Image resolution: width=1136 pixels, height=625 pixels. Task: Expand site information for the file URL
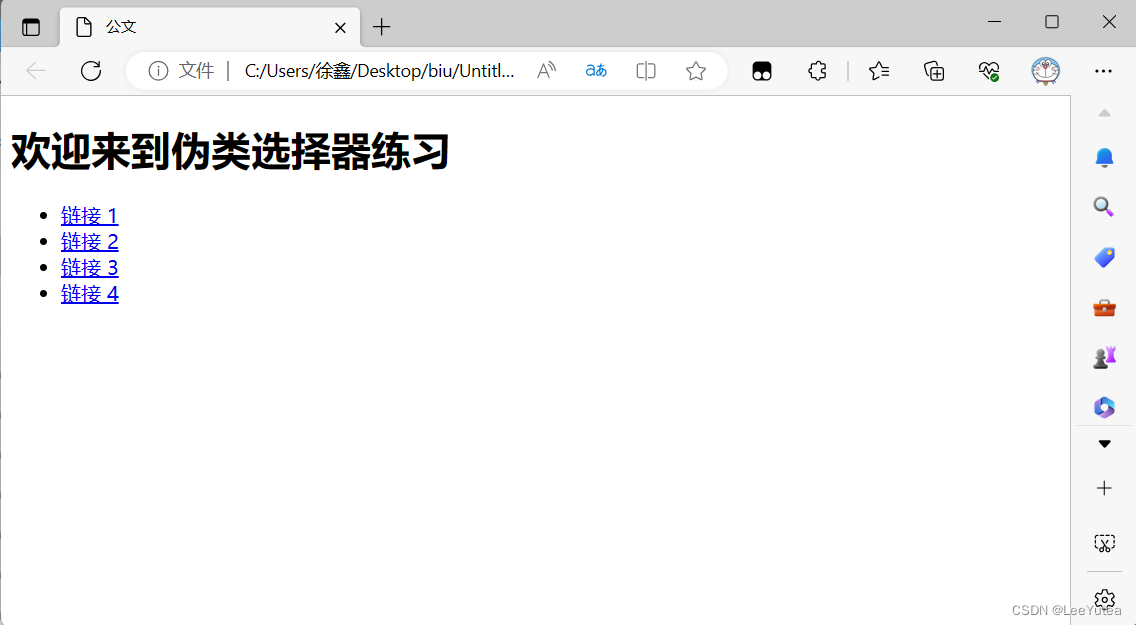160,70
